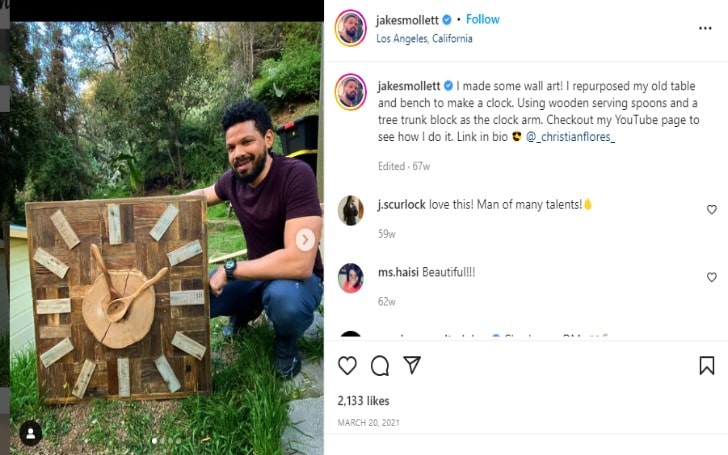This screenshot has height=455, width=728.
Task: Share post via paper plane icon
Action: pyautogui.click(x=411, y=366)
